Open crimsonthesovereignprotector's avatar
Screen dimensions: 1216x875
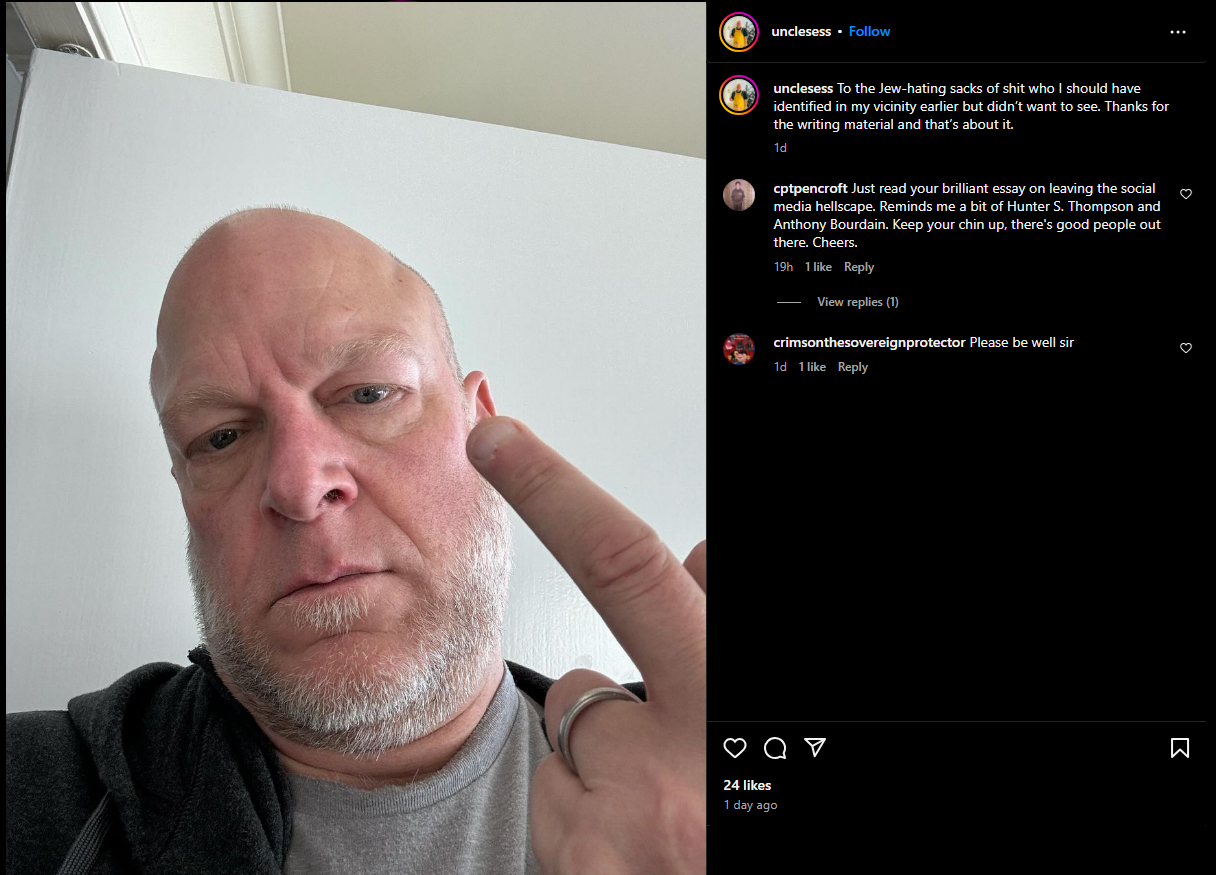click(739, 349)
